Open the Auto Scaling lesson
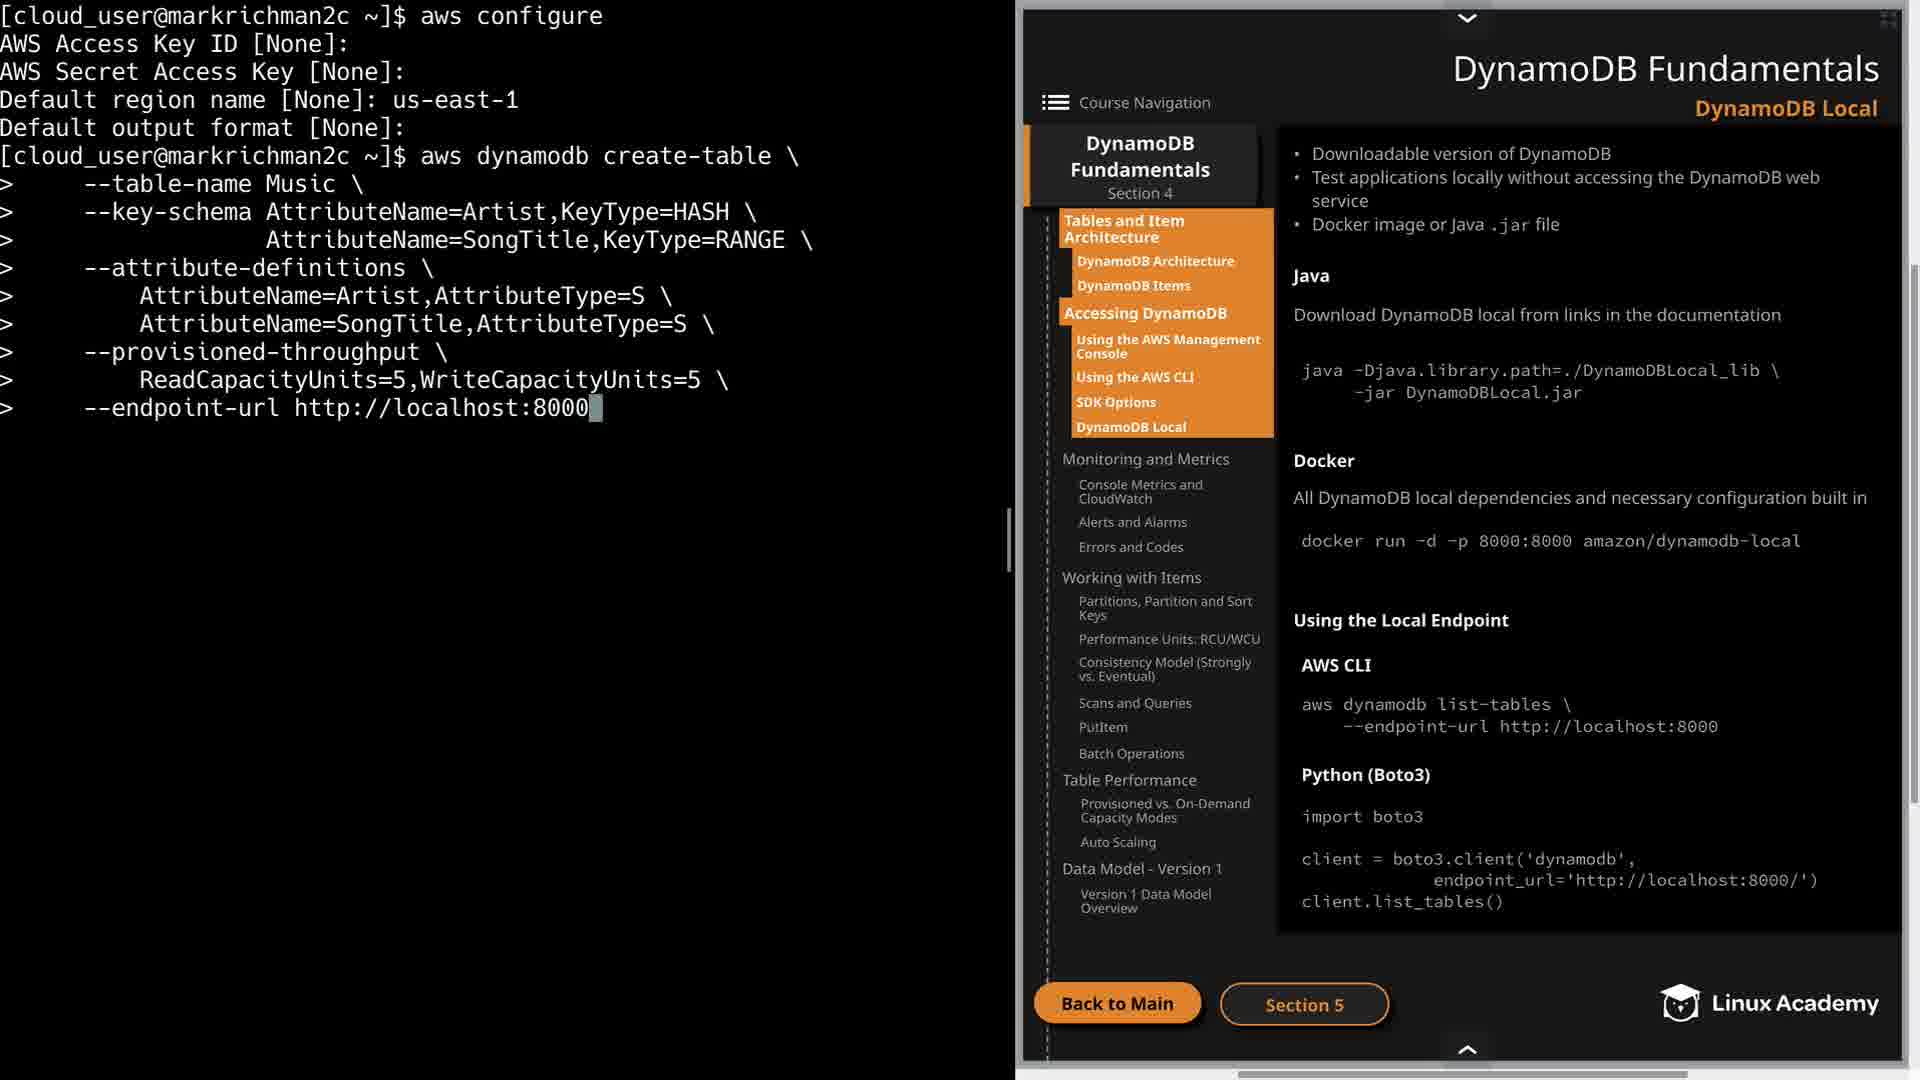The image size is (1920, 1080). click(x=1117, y=842)
